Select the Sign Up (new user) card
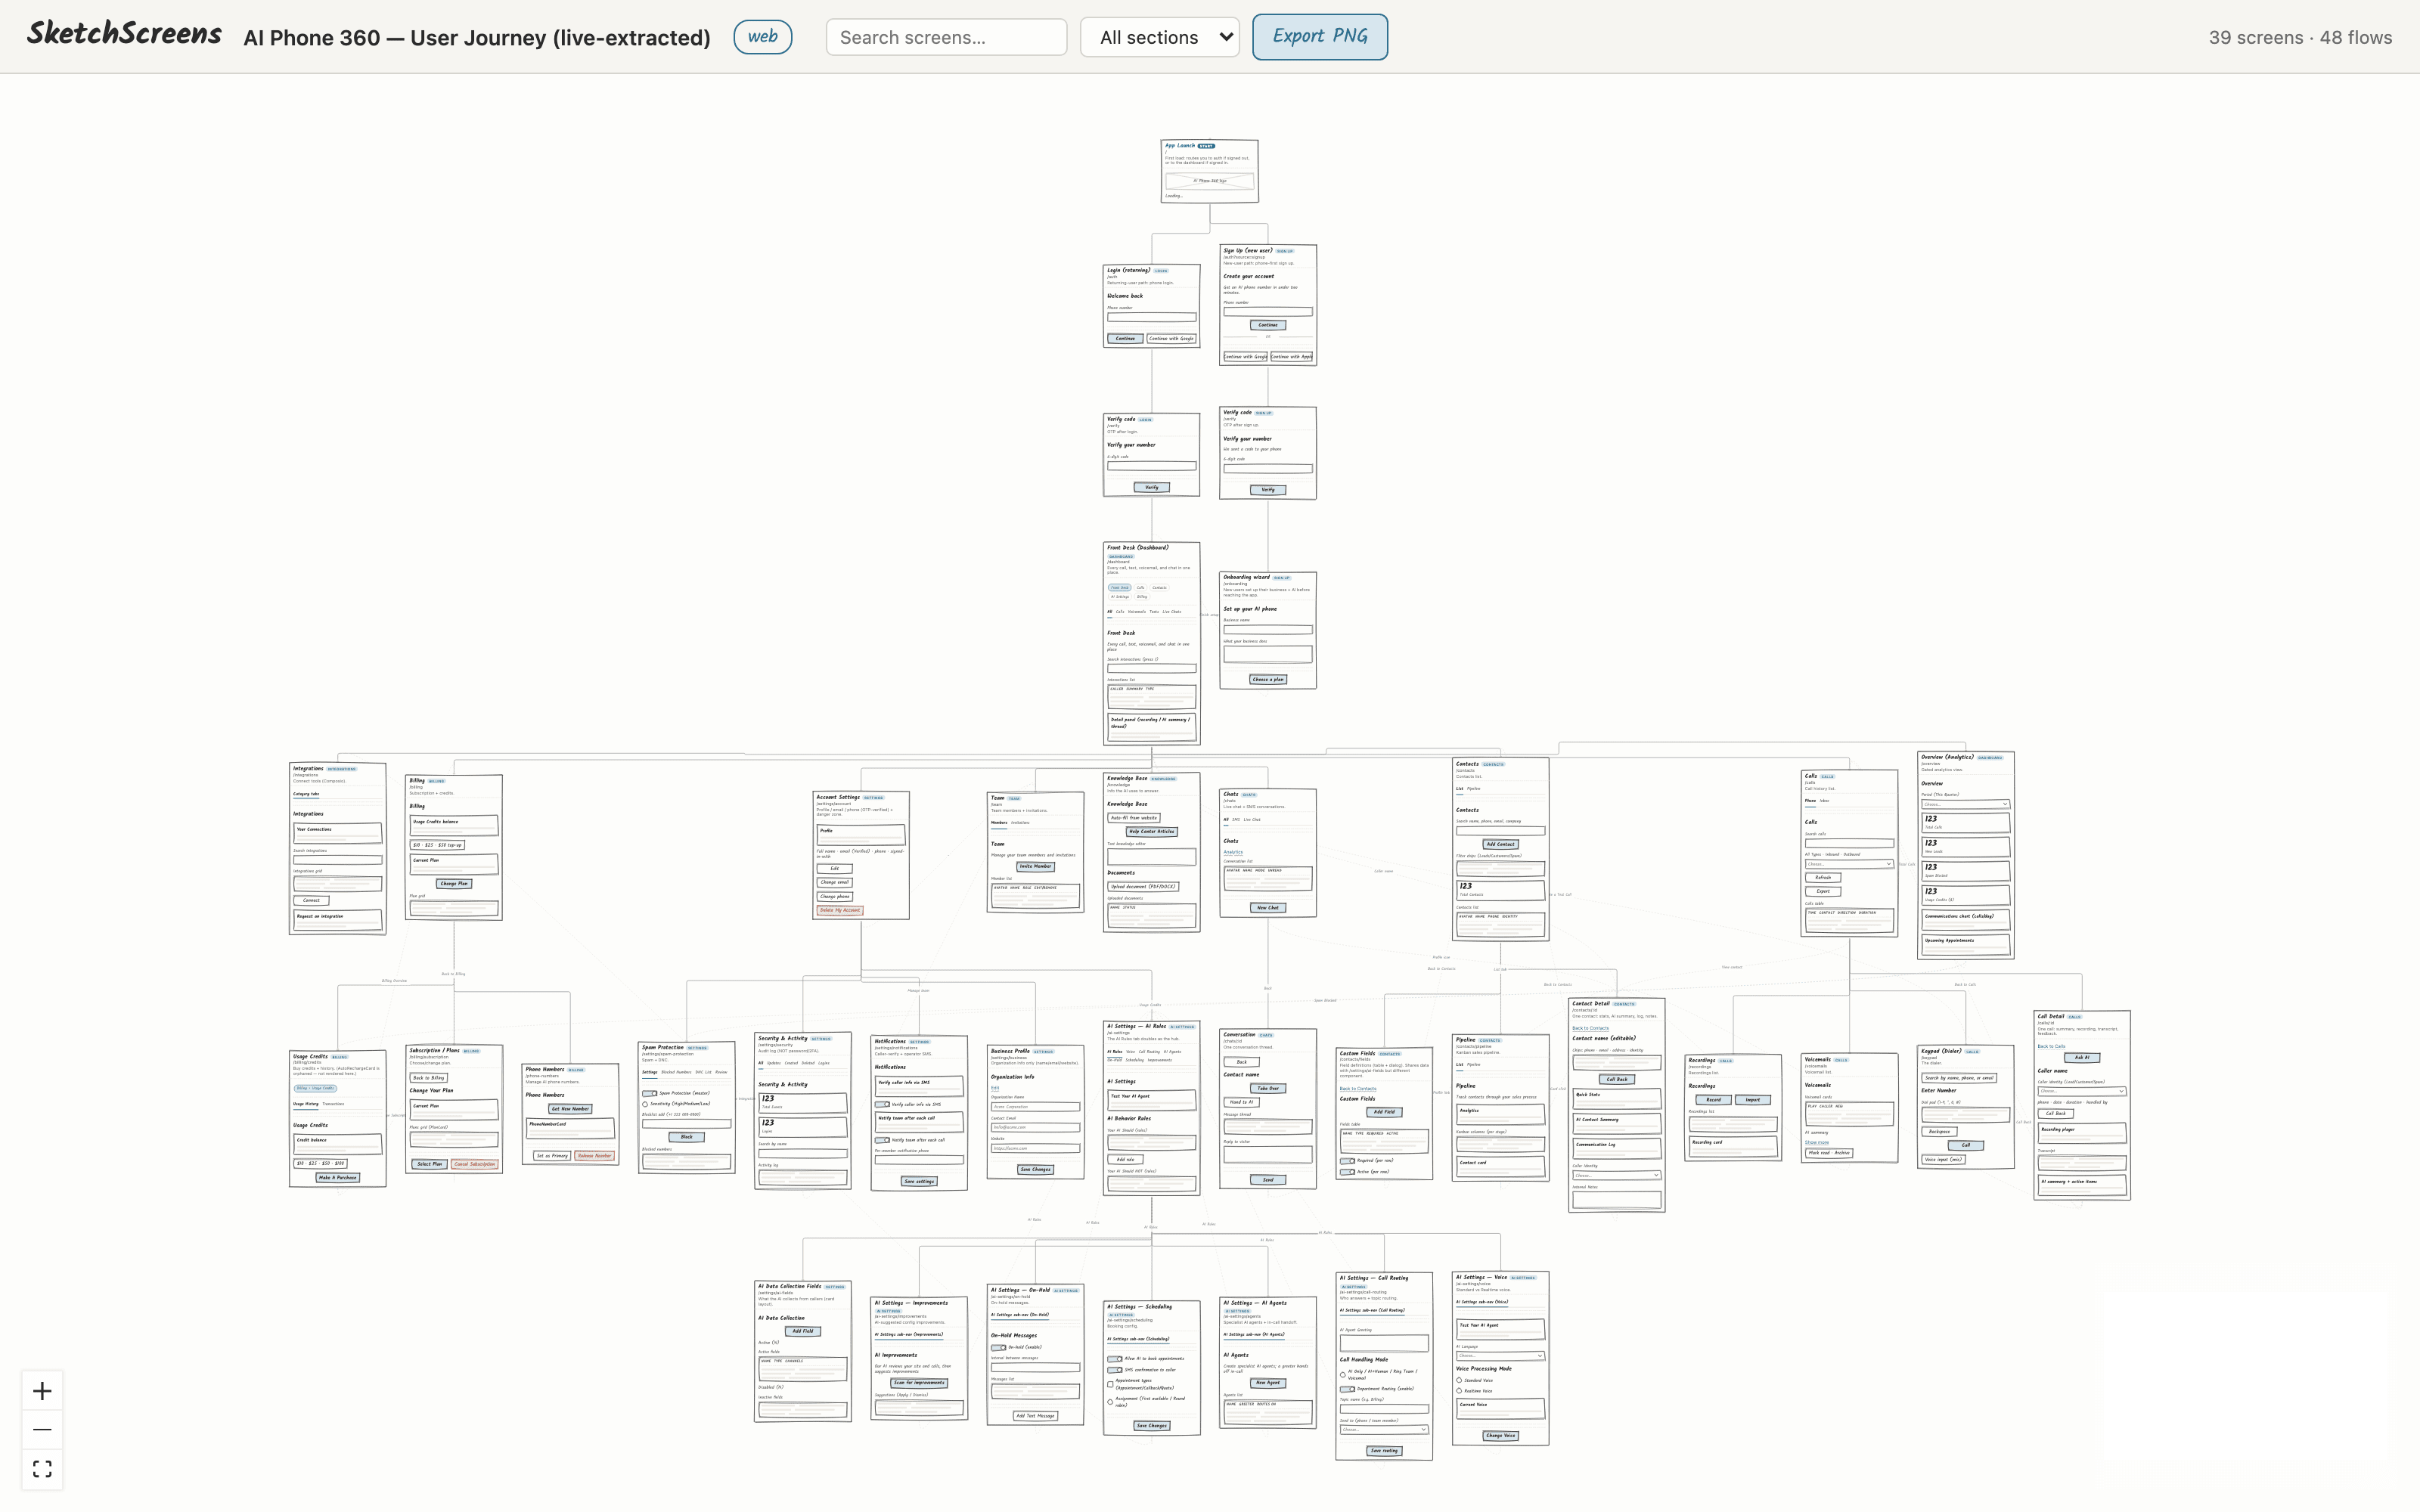The image size is (2420, 1512). coord(1268,305)
